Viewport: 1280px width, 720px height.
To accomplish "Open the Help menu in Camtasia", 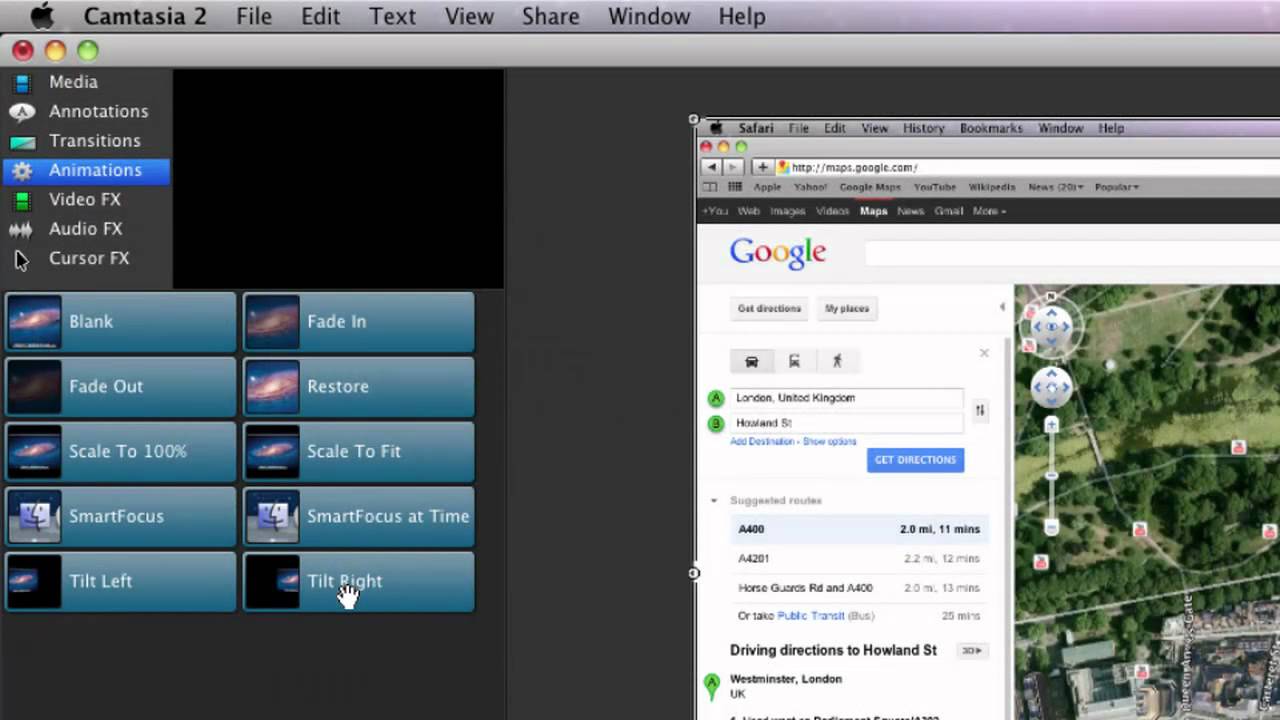I will click(x=741, y=17).
